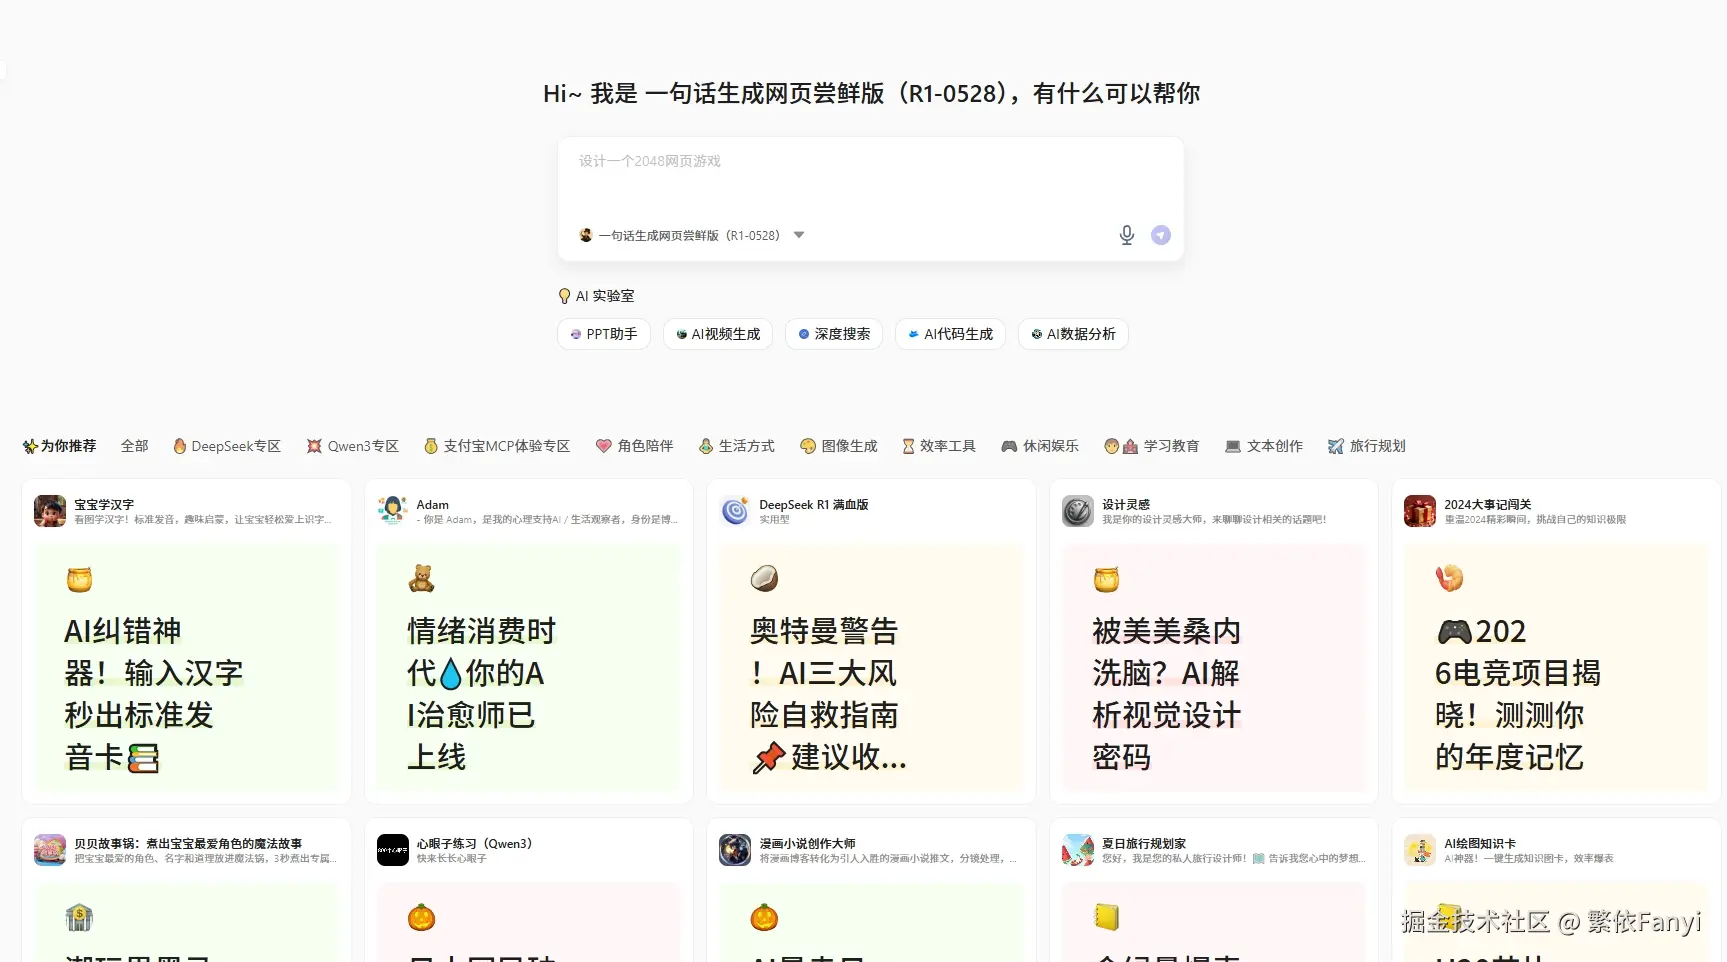Click the Adam agent avatar
Viewport: 1727px width, 962px height.
coord(392,511)
